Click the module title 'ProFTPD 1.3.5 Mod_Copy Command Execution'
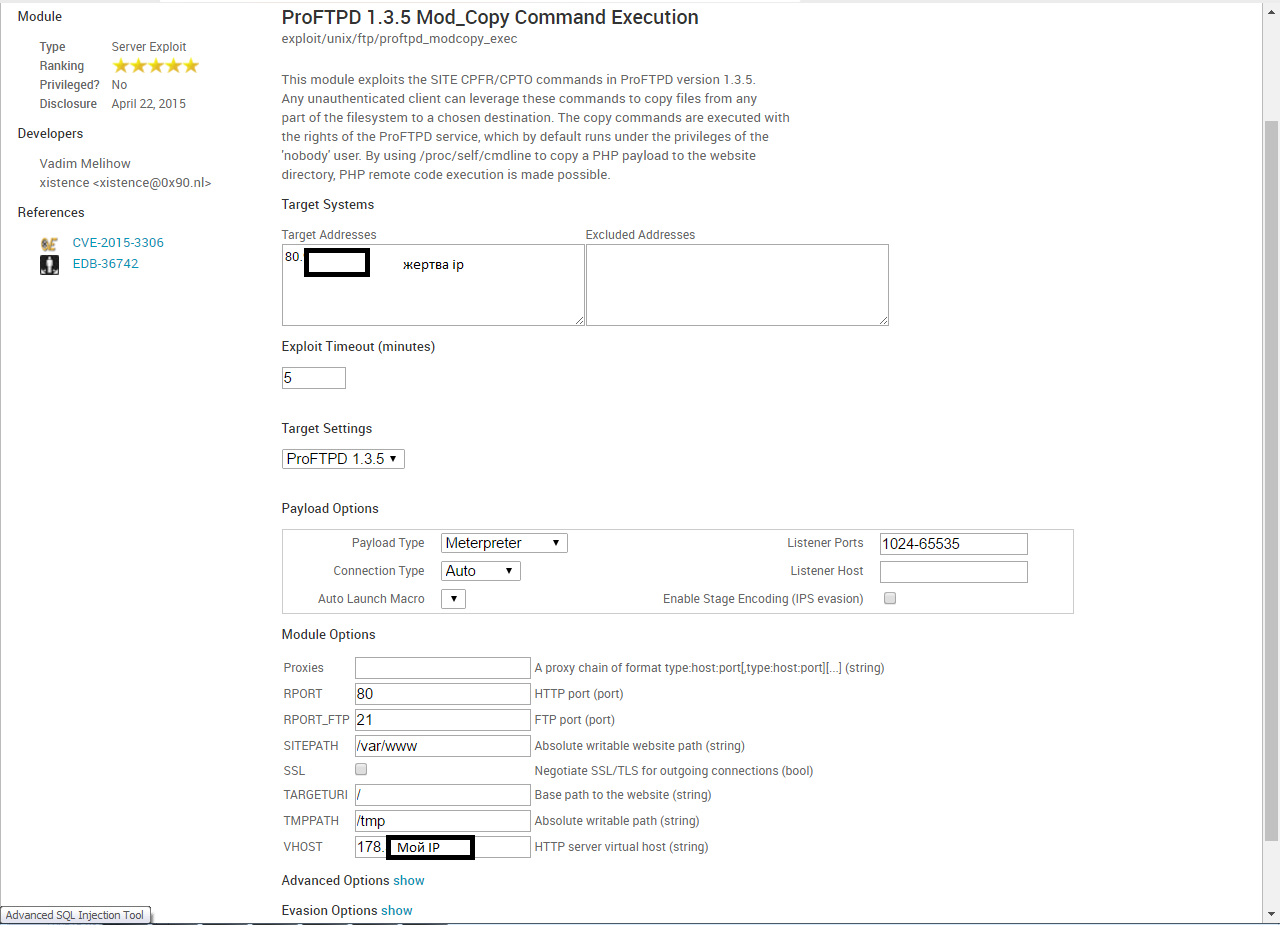The width and height of the screenshot is (1280, 925). pyautogui.click(x=490, y=17)
